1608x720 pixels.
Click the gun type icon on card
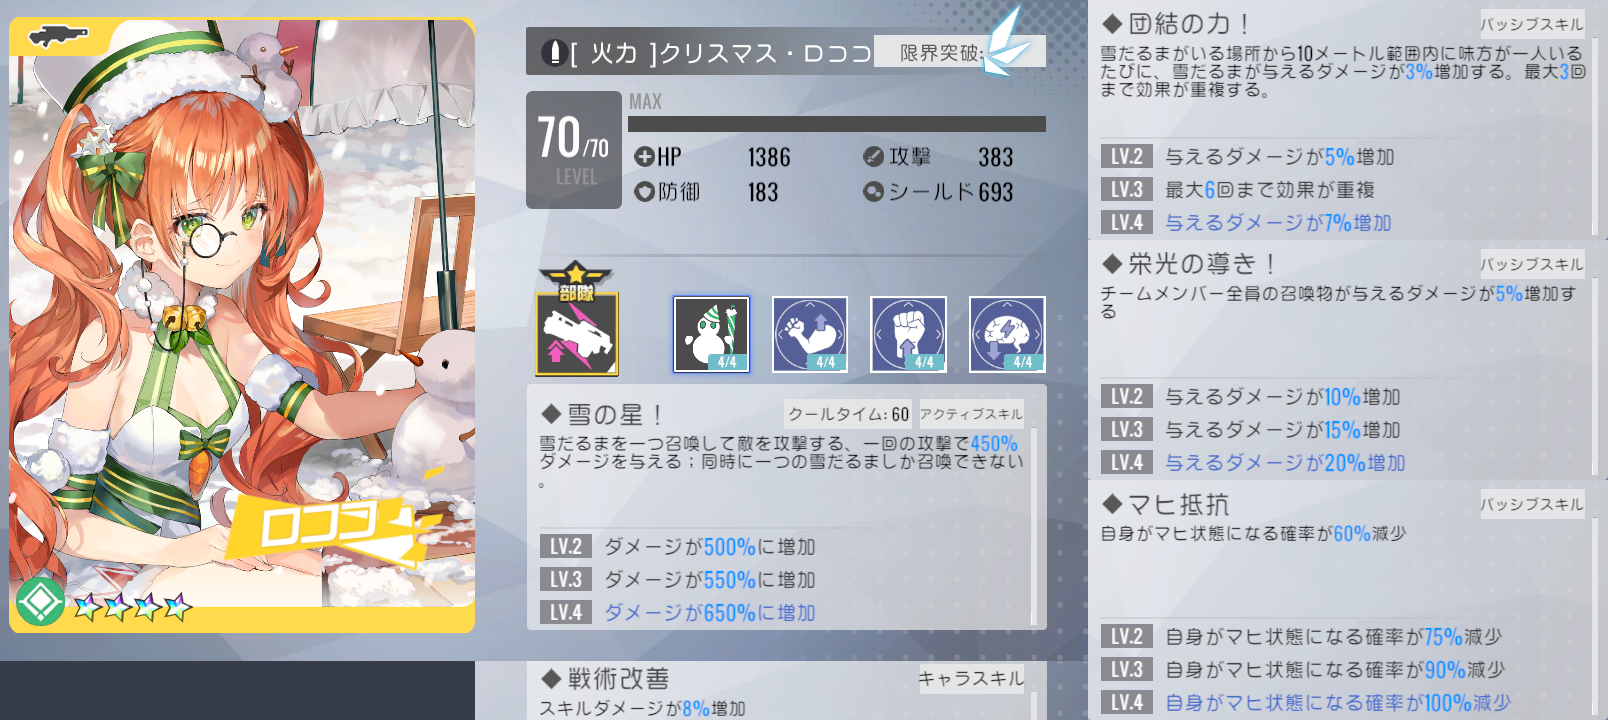[x=59, y=37]
